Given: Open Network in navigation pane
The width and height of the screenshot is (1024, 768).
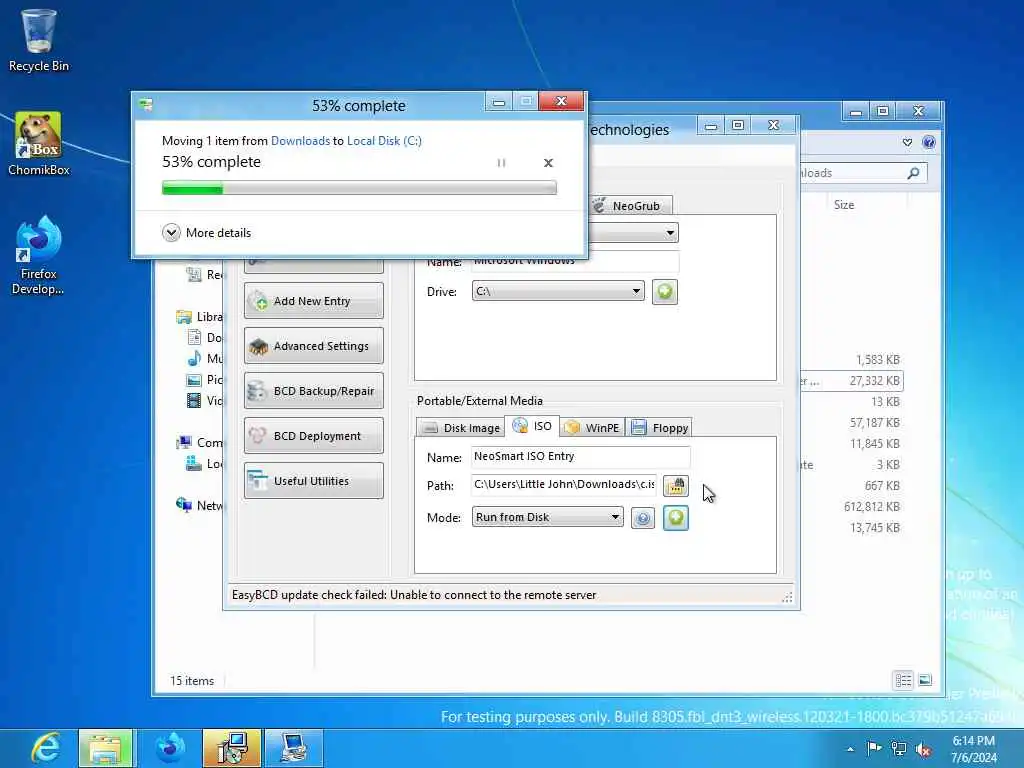Looking at the screenshot, I should (200, 505).
